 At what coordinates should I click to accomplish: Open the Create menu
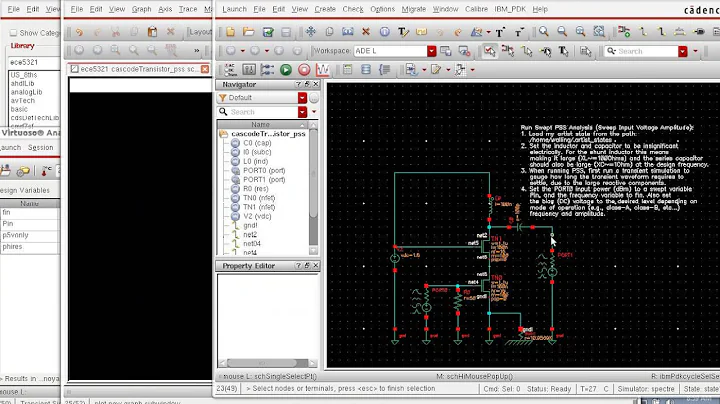pos(325,9)
